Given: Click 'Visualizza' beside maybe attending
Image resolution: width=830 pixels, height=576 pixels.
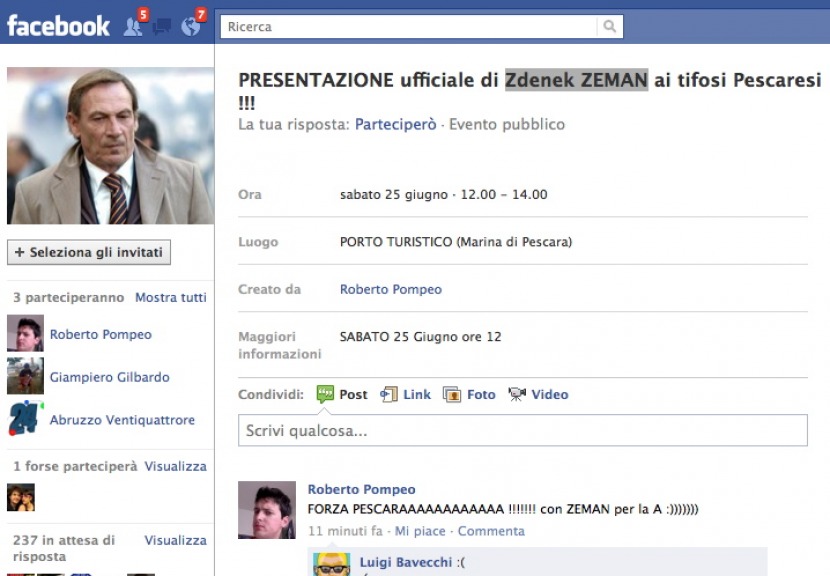Looking at the screenshot, I should [175, 466].
